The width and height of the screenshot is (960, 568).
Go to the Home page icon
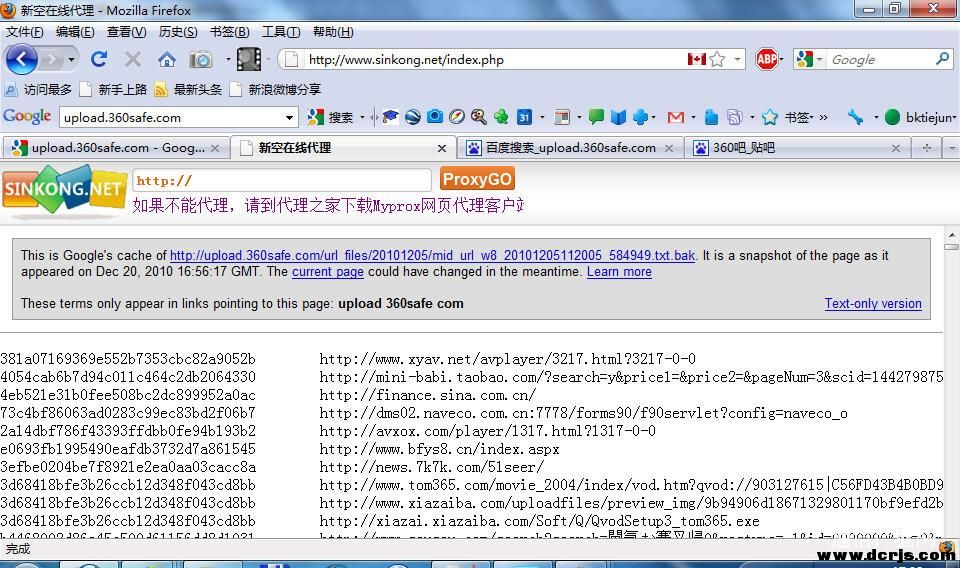(x=167, y=59)
